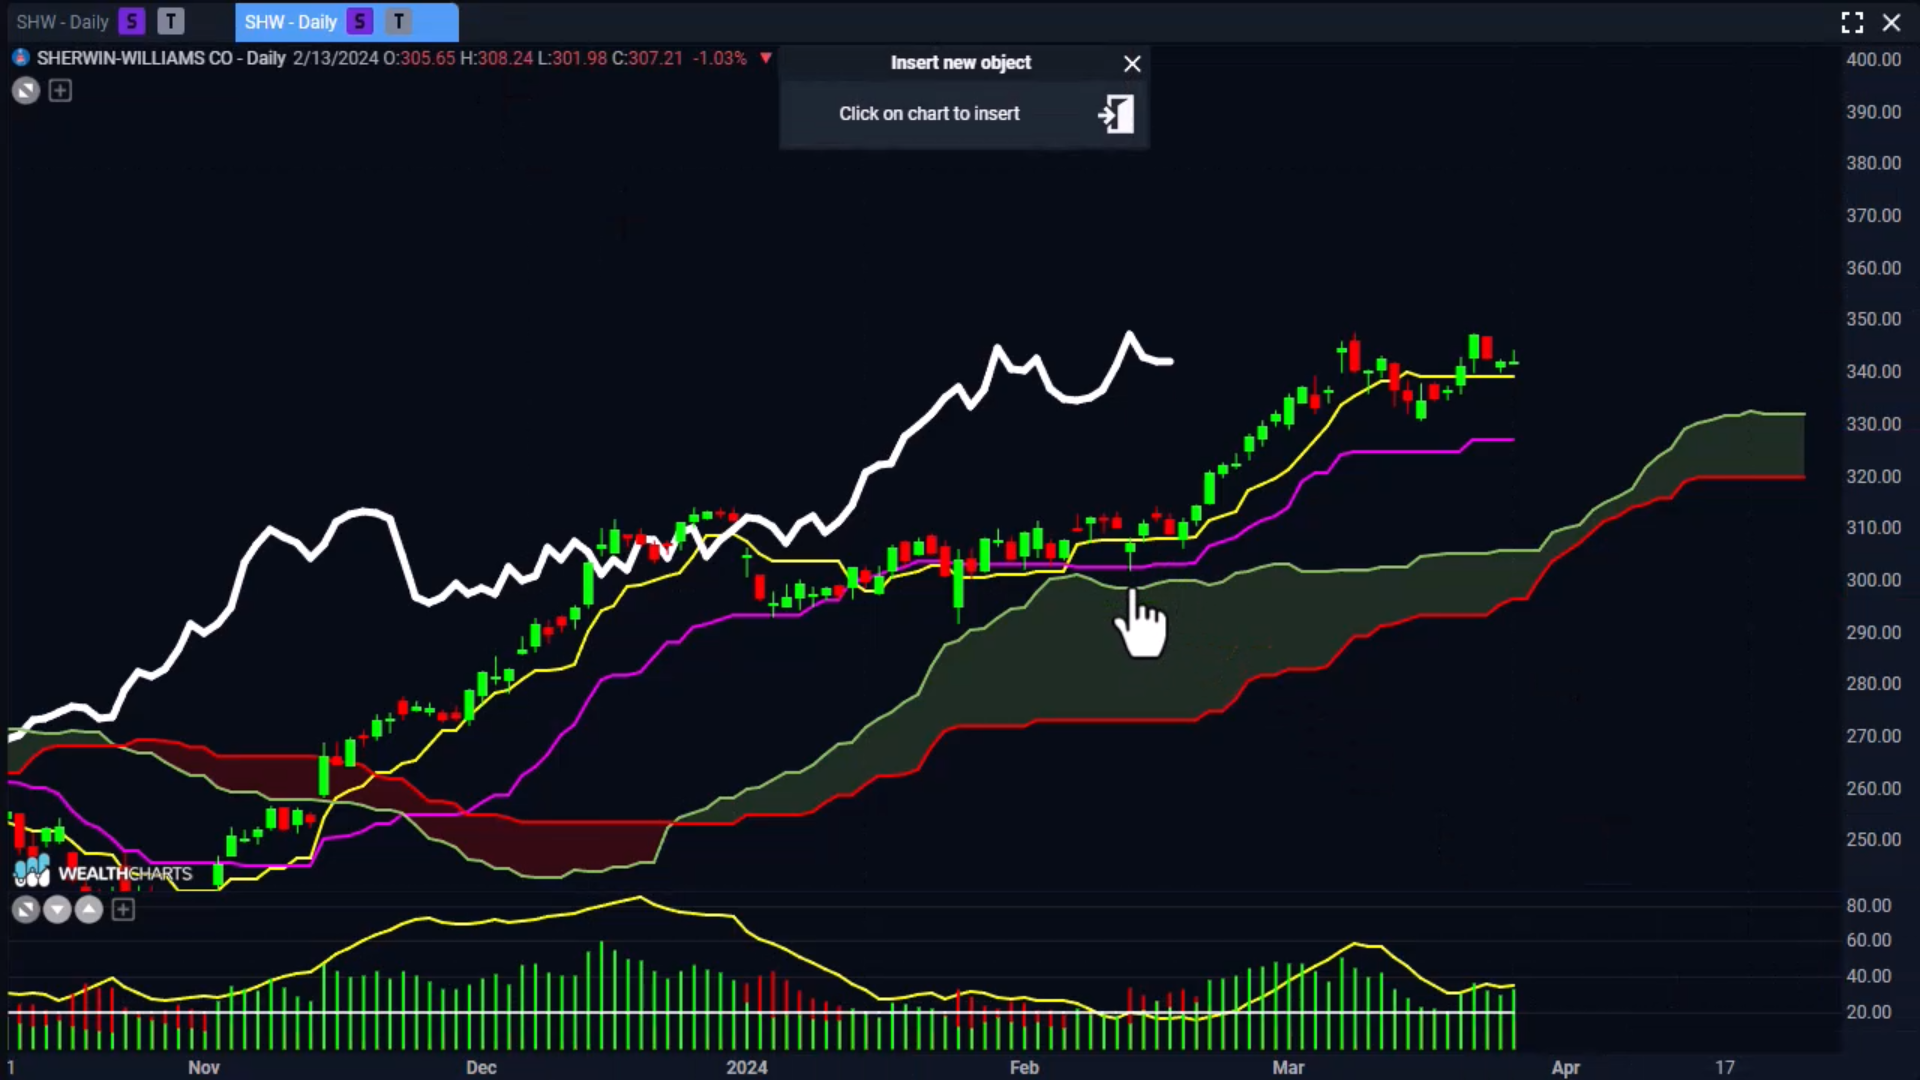Click the 350.00 price axis label
Viewport: 1920px width, 1080px height.
tap(1873, 319)
